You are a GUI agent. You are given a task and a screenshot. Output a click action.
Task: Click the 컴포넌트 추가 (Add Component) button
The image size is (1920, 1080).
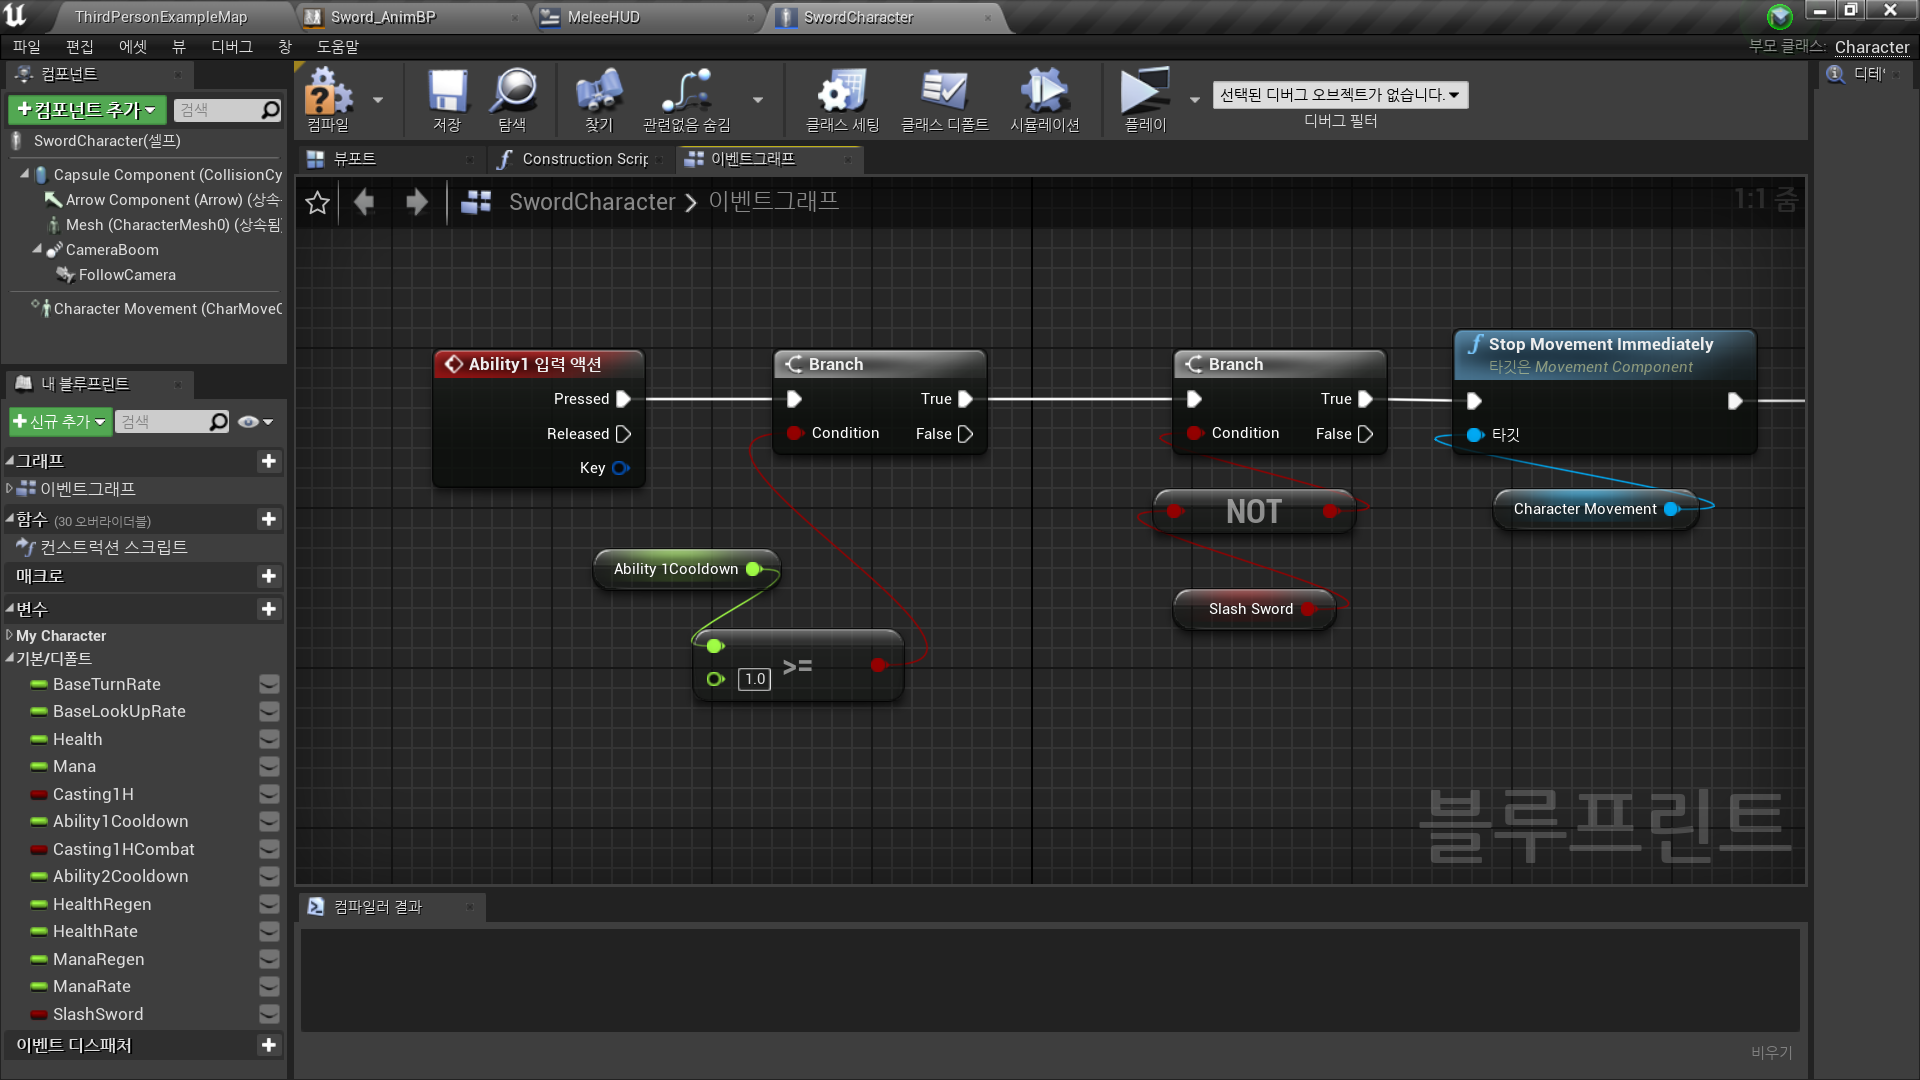point(84,110)
